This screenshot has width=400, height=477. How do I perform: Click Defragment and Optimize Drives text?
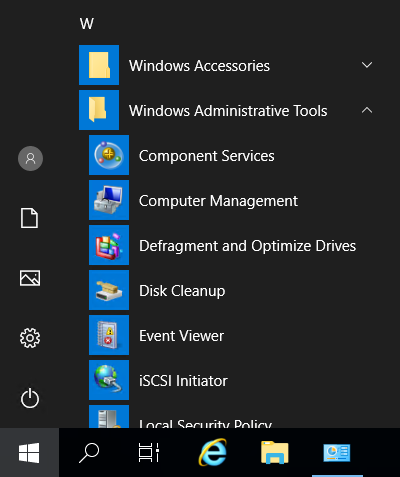tap(247, 246)
